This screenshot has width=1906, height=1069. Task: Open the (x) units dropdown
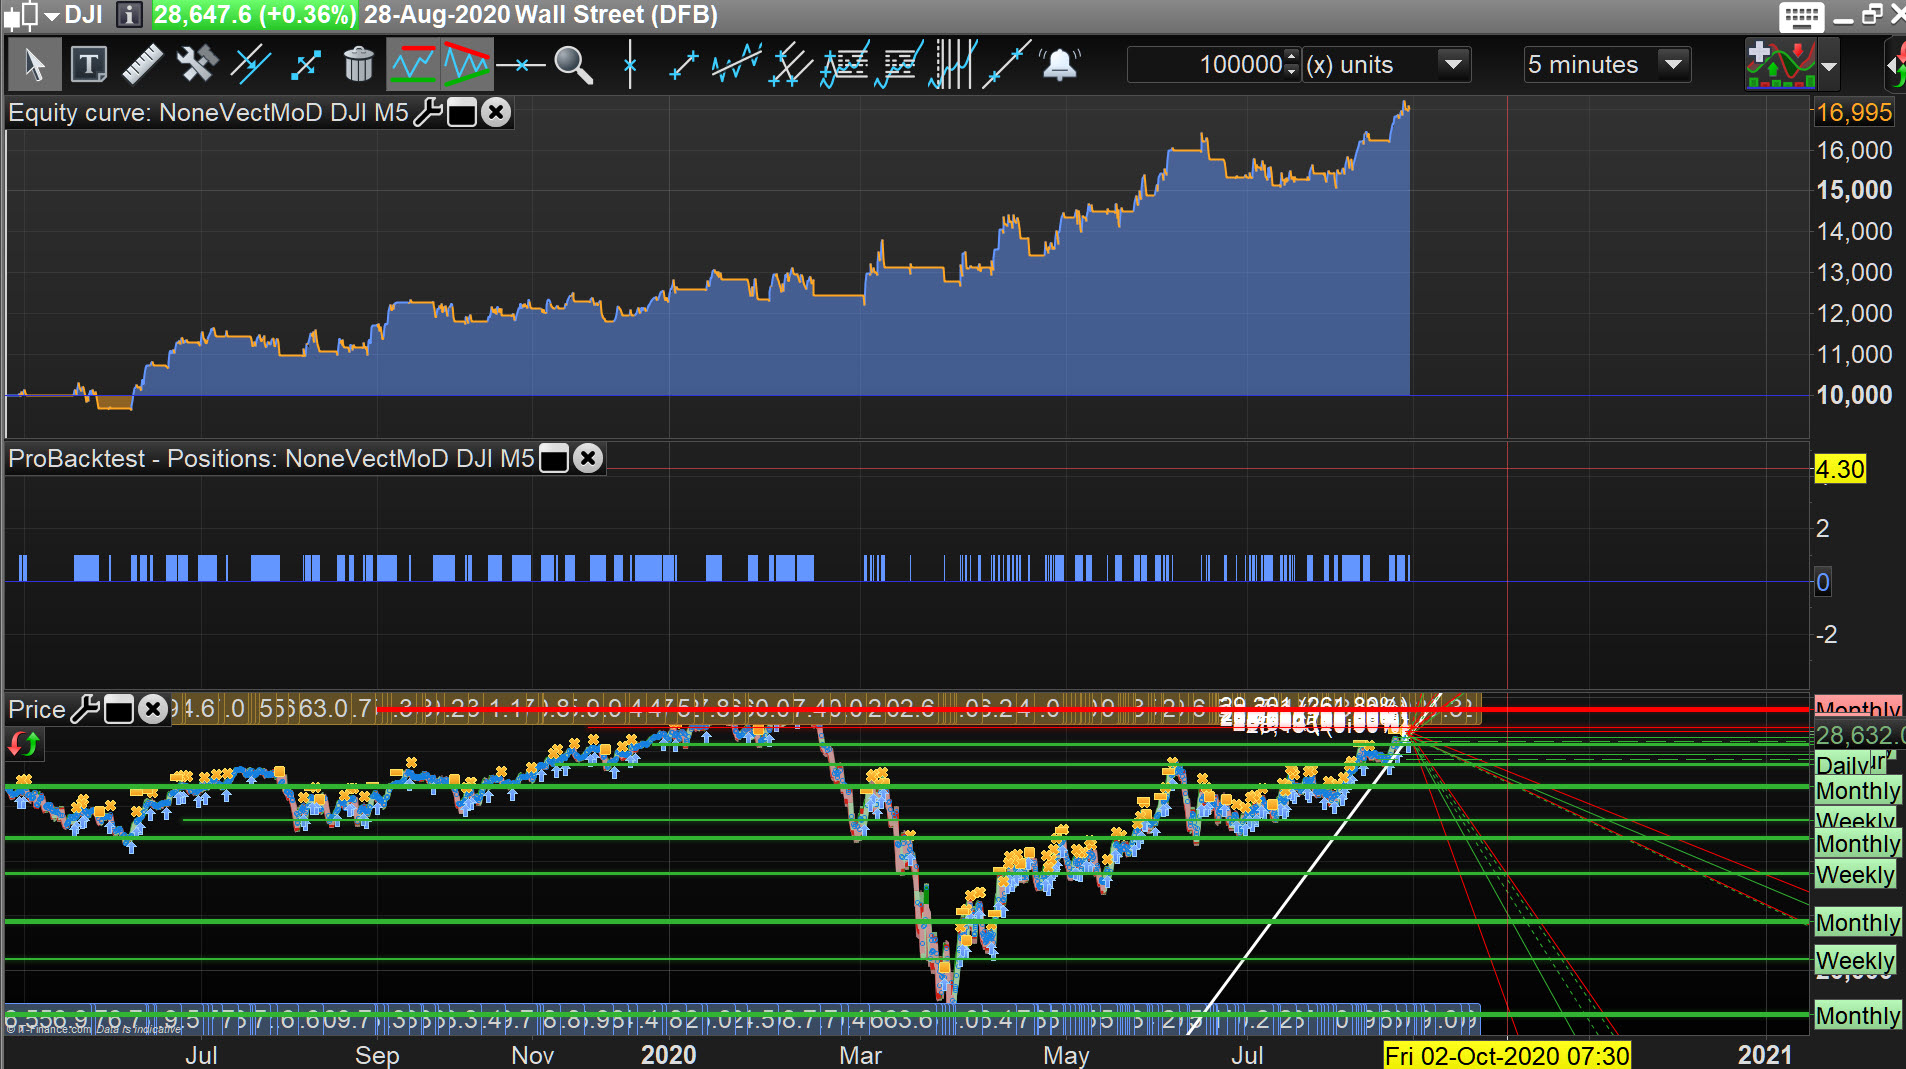(x=1386, y=65)
